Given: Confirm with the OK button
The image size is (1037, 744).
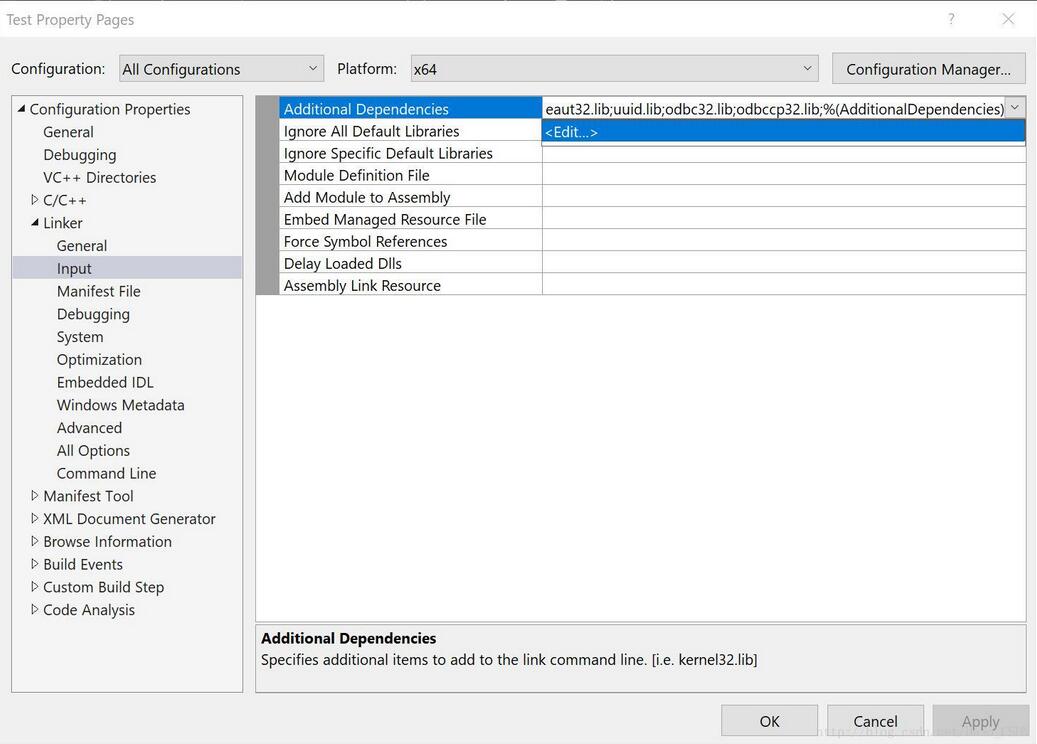Looking at the screenshot, I should point(769,720).
